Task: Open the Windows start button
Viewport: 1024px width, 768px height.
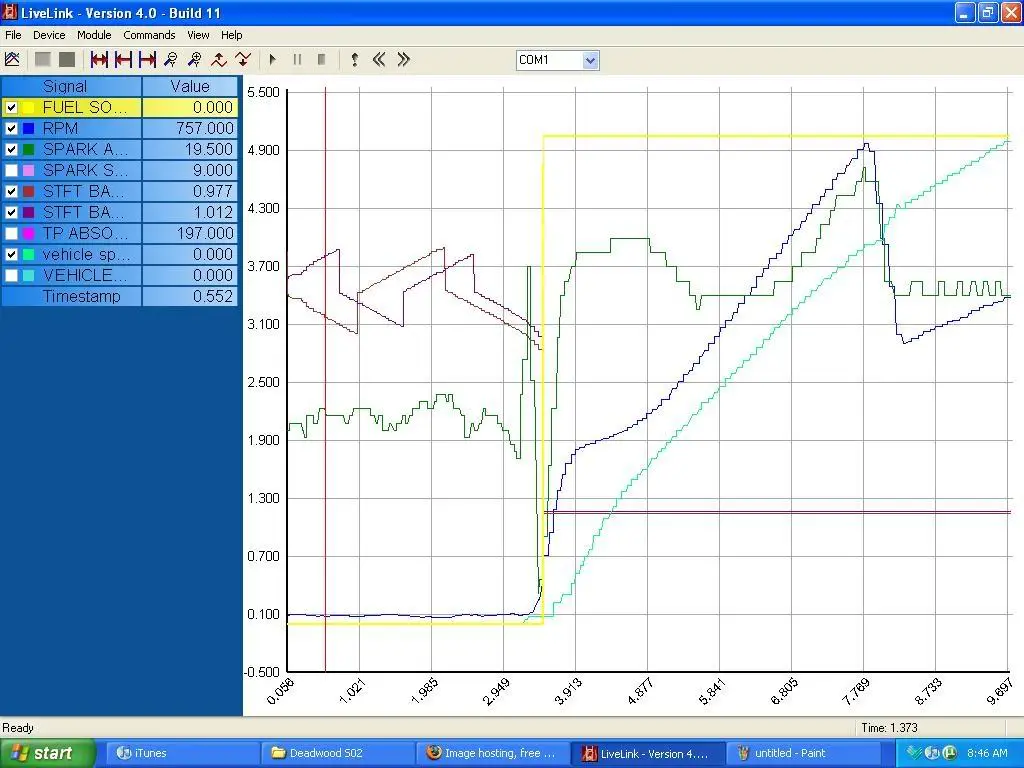Action: tap(47, 753)
